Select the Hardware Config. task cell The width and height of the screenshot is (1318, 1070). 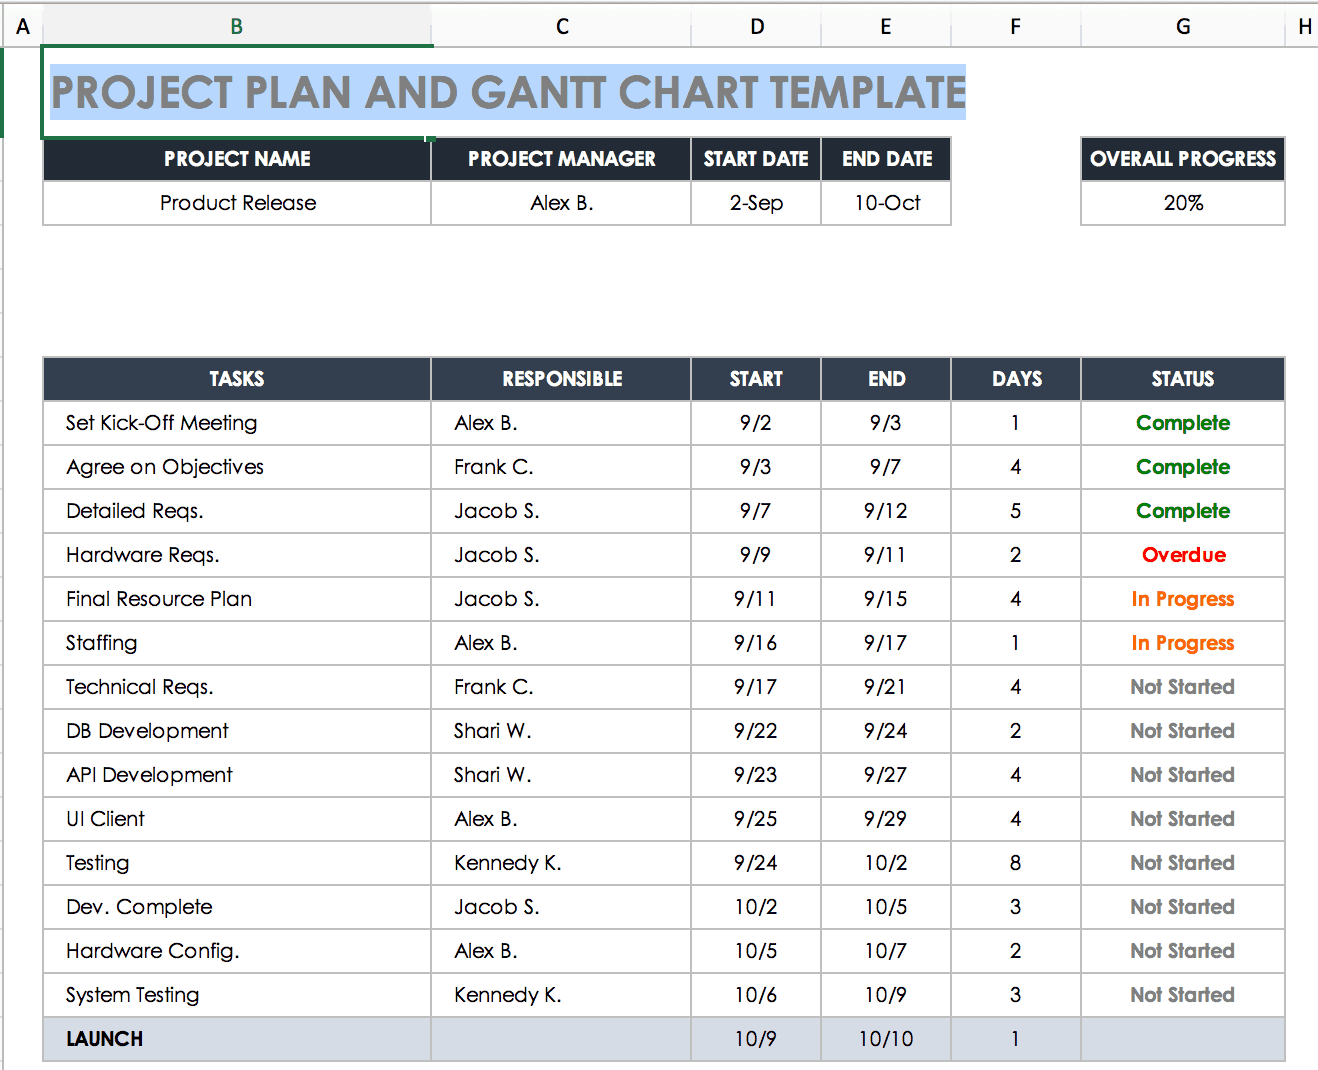tap(237, 951)
